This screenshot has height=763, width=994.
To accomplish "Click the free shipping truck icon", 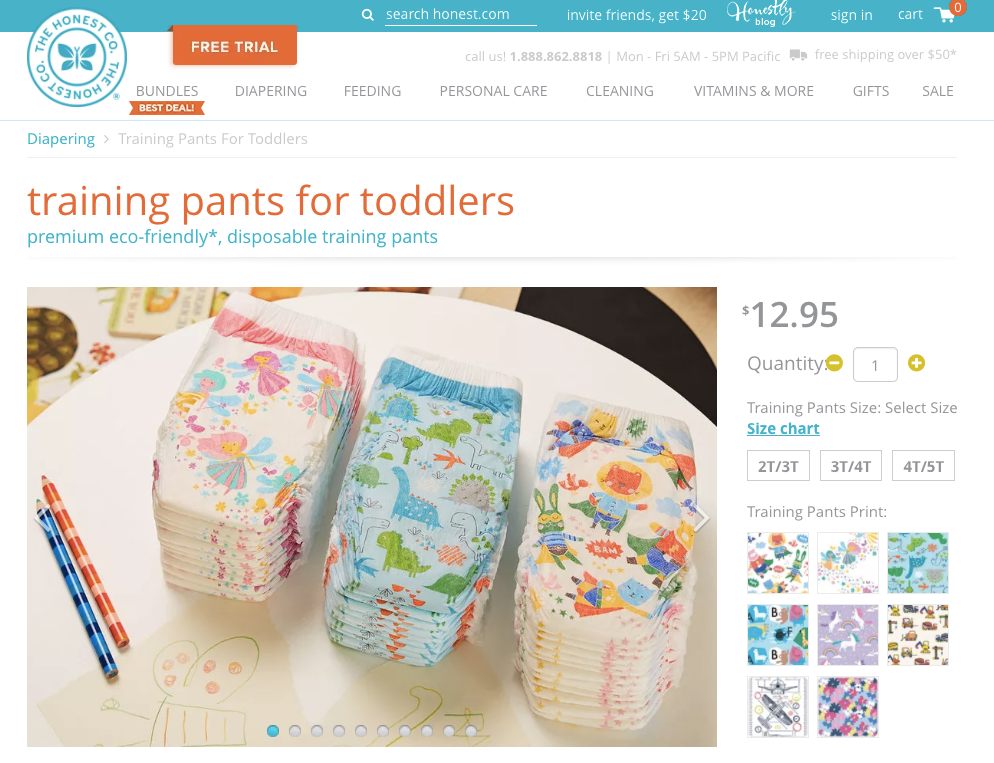I will pyautogui.click(x=798, y=55).
